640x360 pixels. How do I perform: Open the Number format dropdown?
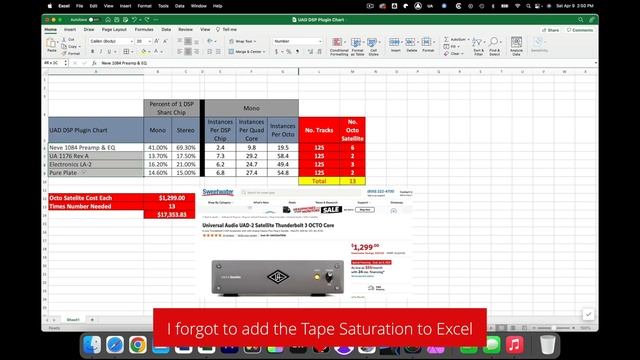[320, 41]
